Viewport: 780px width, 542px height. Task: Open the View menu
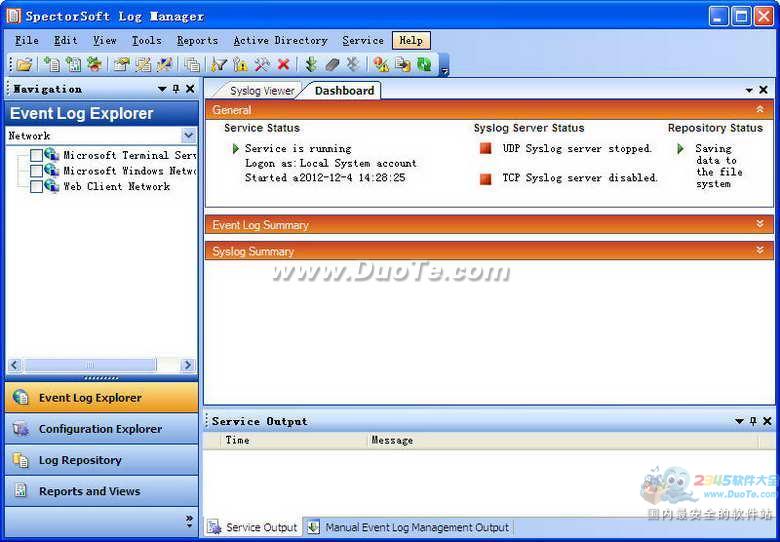(x=104, y=40)
